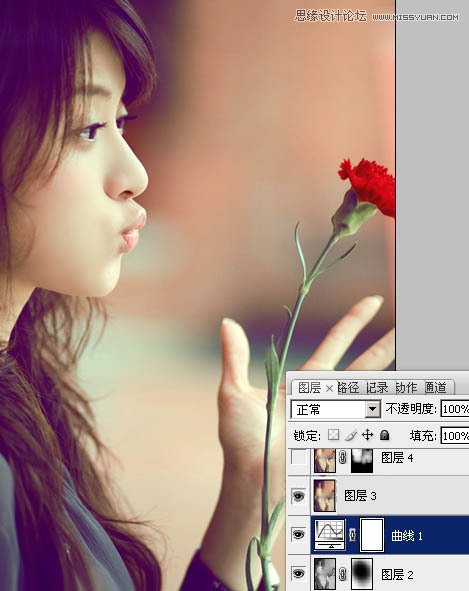Select the 图层 3 image thumbnail

pos(325,496)
